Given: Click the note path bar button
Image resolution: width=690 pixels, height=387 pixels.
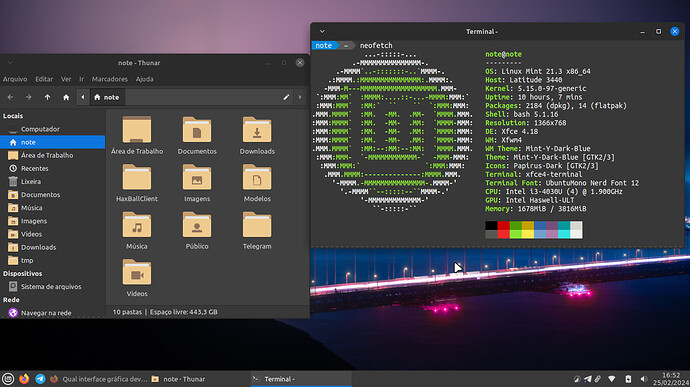Looking at the screenshot, I should click(x=107, y=97).
